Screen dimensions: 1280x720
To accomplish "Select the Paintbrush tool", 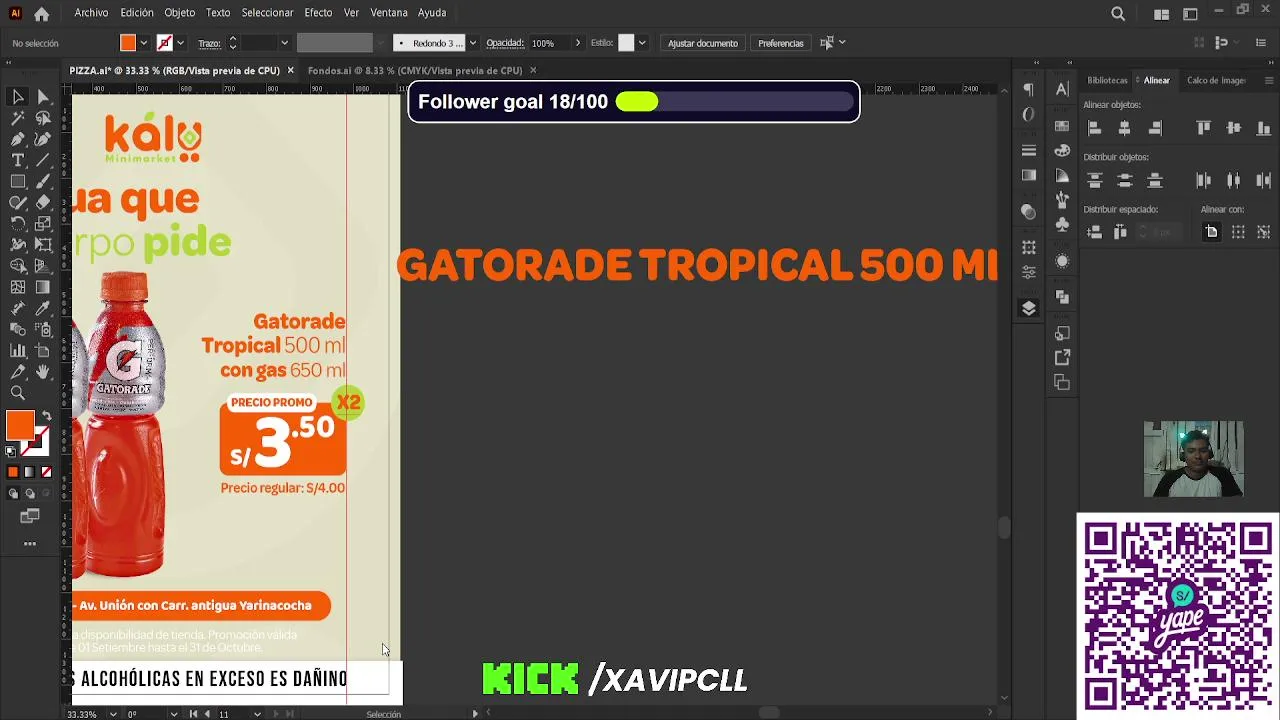I will 43,181.
